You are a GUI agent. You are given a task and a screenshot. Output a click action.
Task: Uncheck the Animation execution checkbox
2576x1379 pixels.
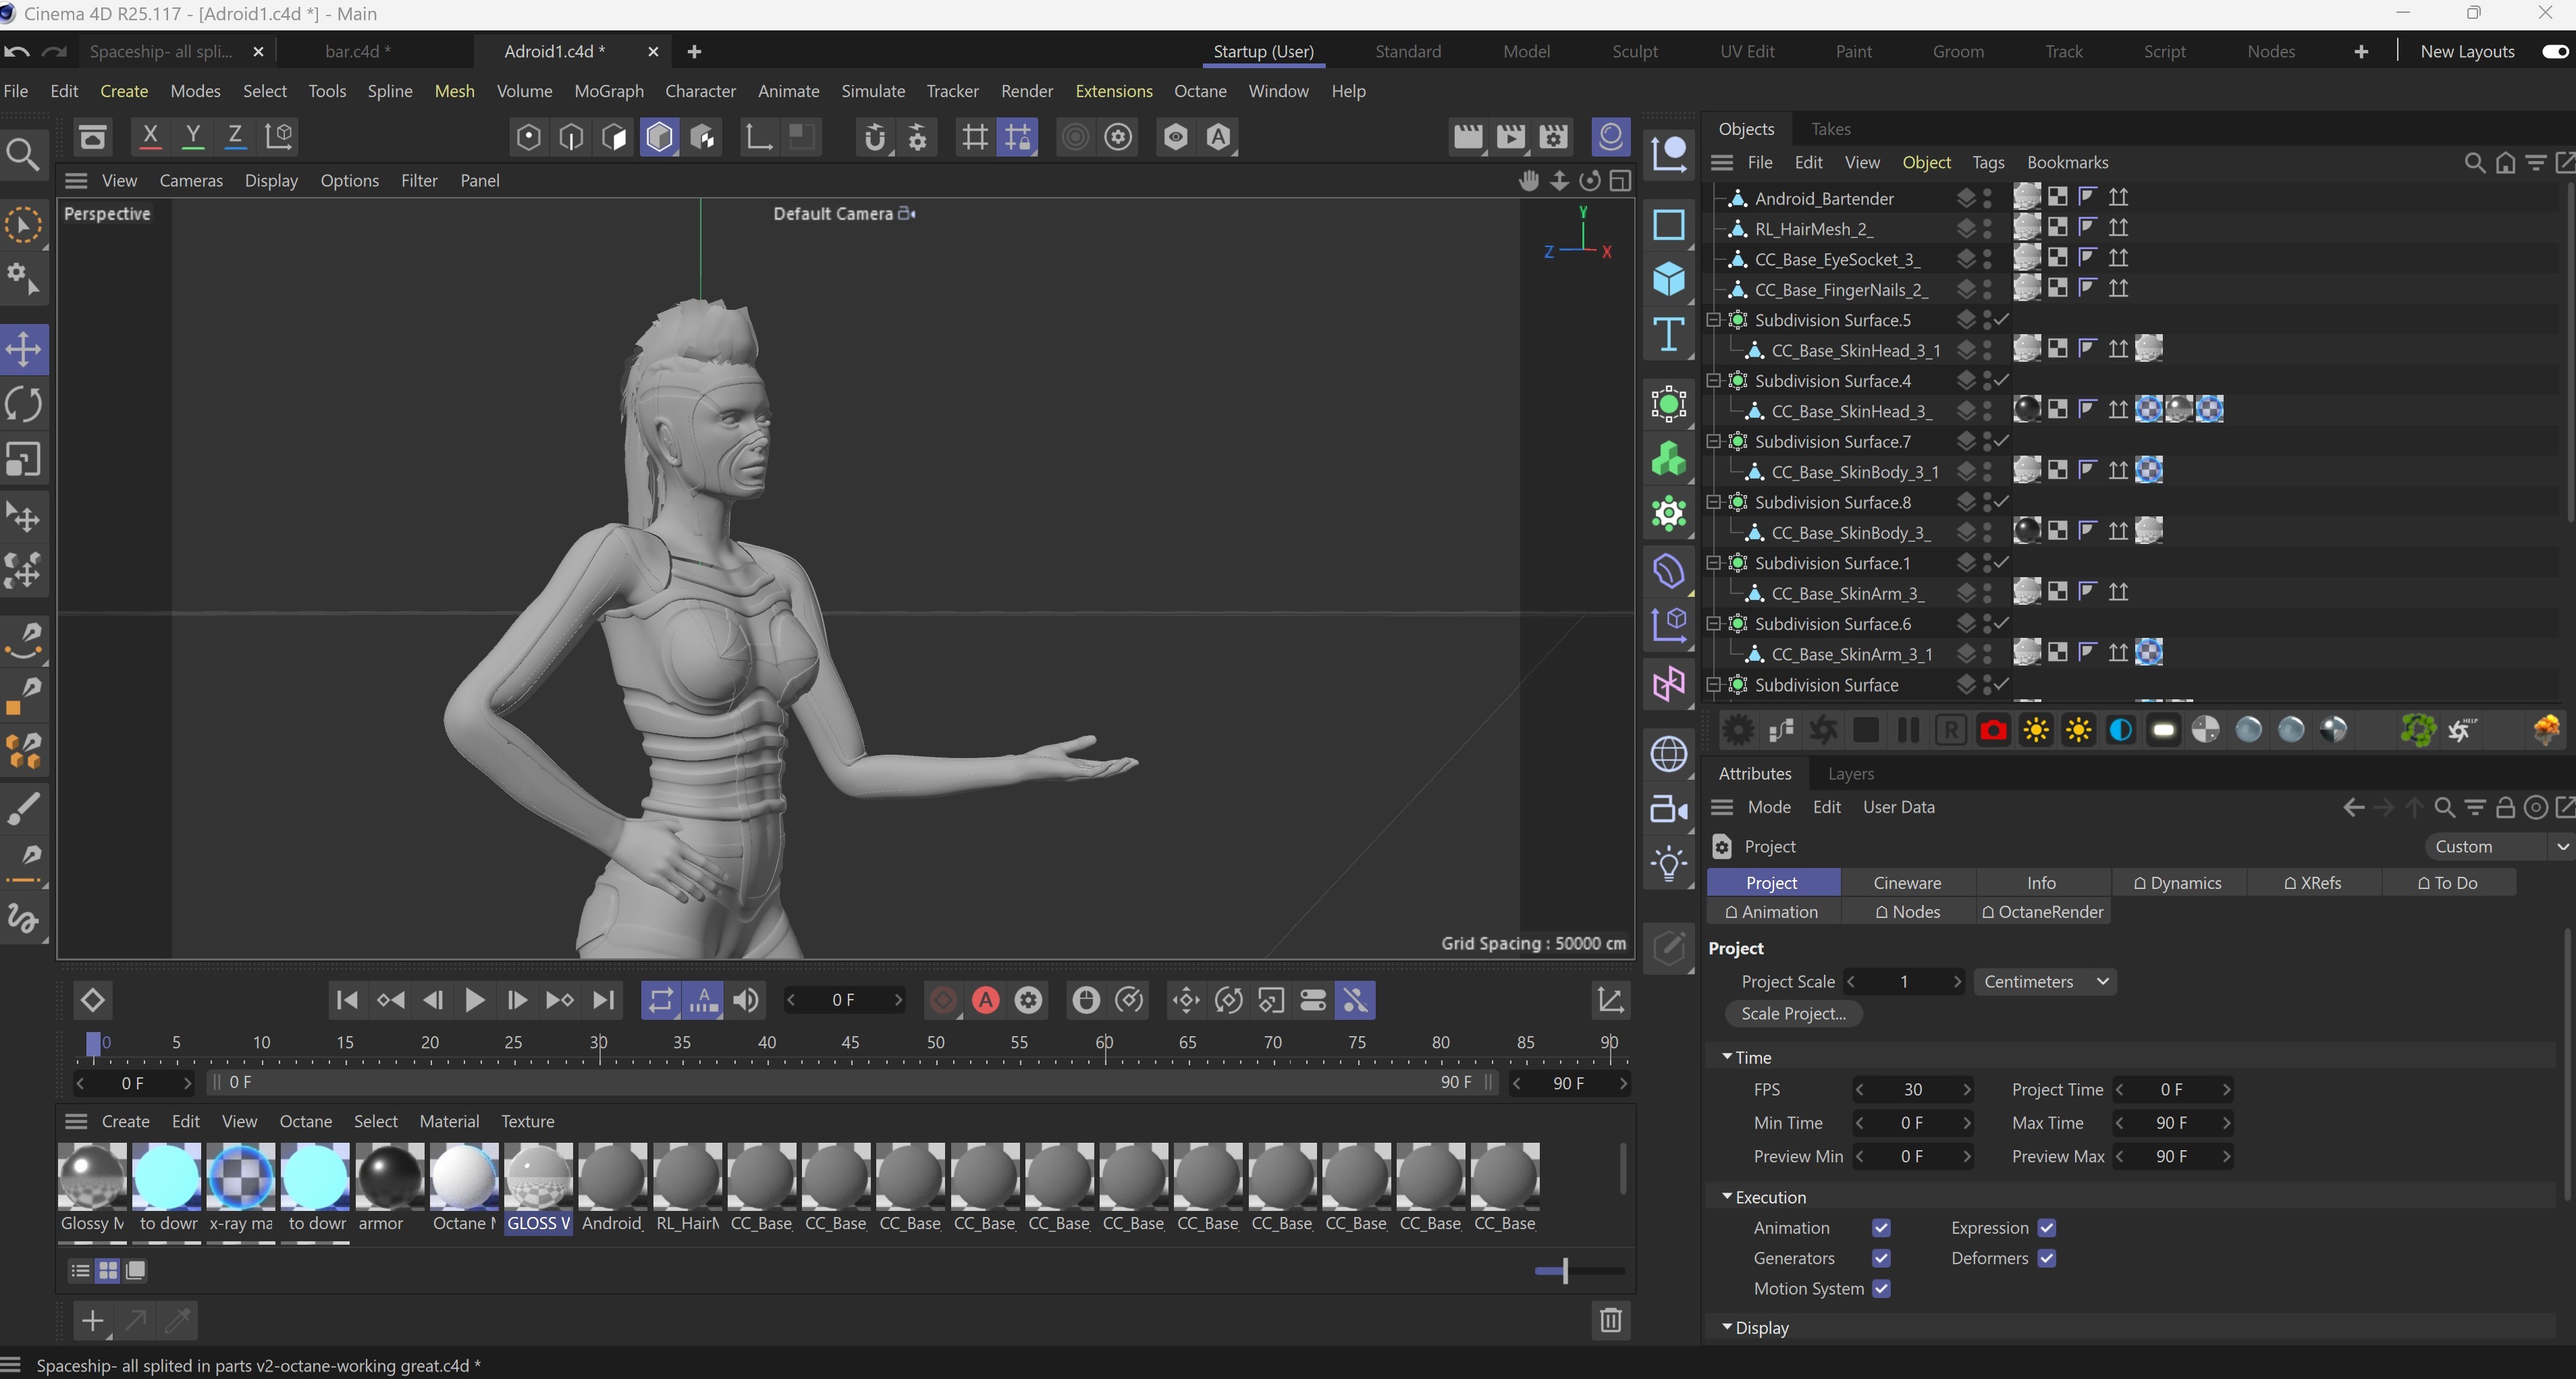[1881, 1228]
